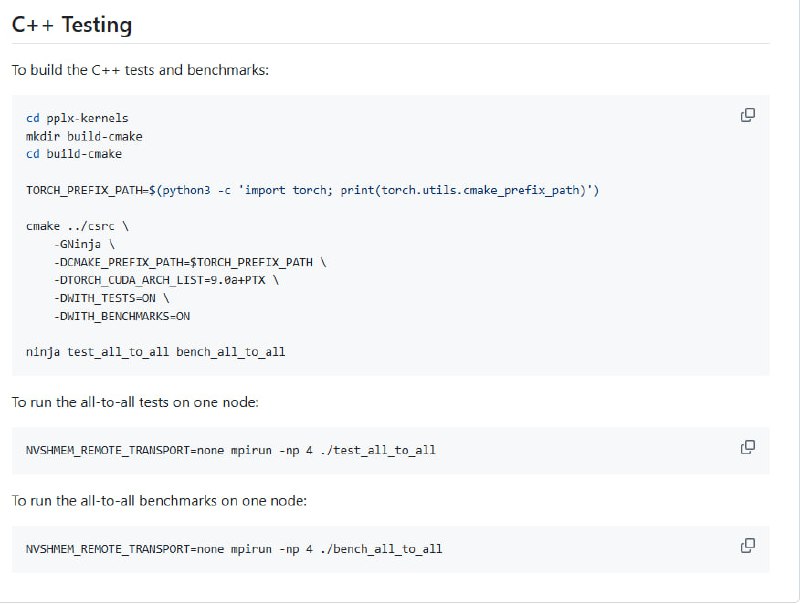Click the 'cd build-cmake' code line
Viewport: 800px width, 605px height.
[74, 154]
